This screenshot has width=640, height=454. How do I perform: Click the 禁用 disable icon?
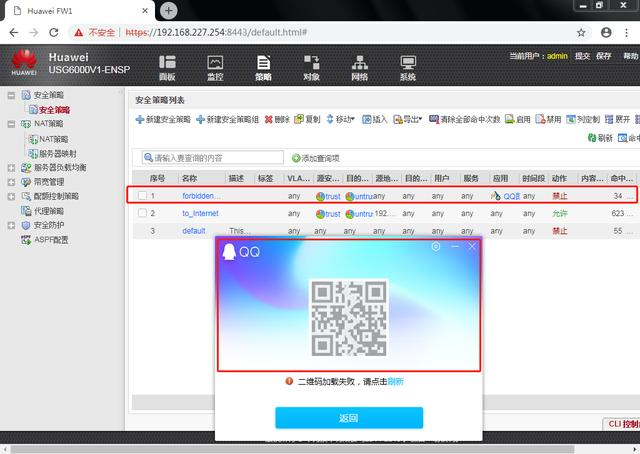(x=540, y=119)
